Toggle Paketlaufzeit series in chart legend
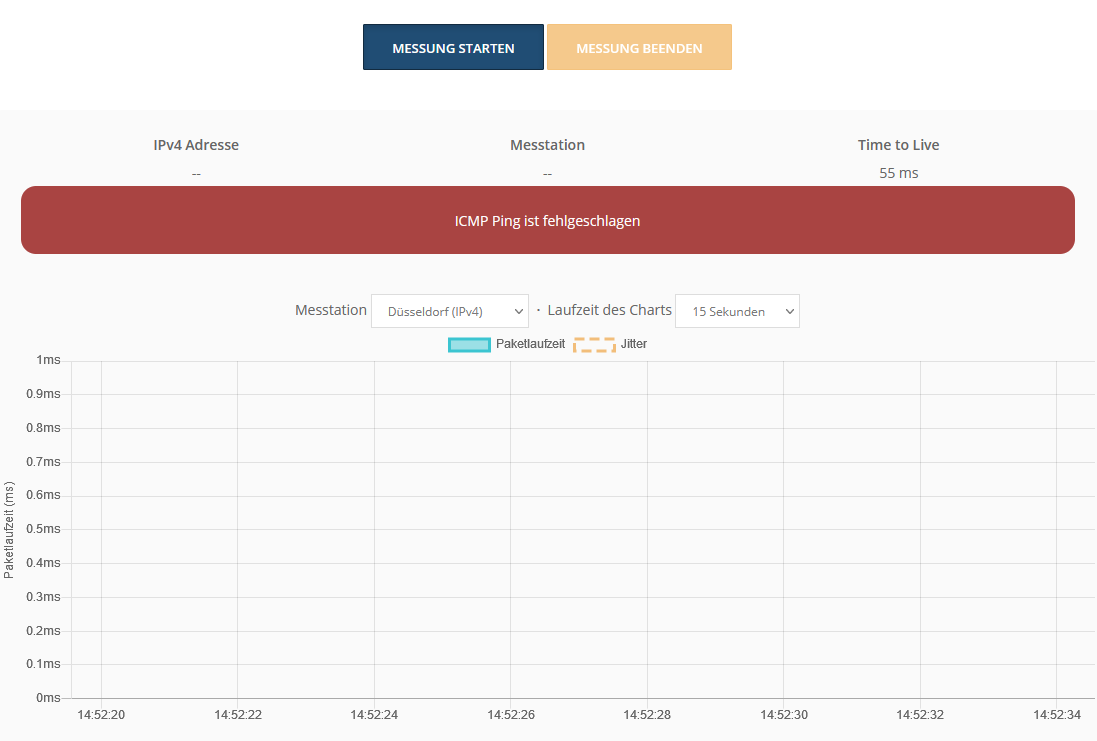 [507, 344]
